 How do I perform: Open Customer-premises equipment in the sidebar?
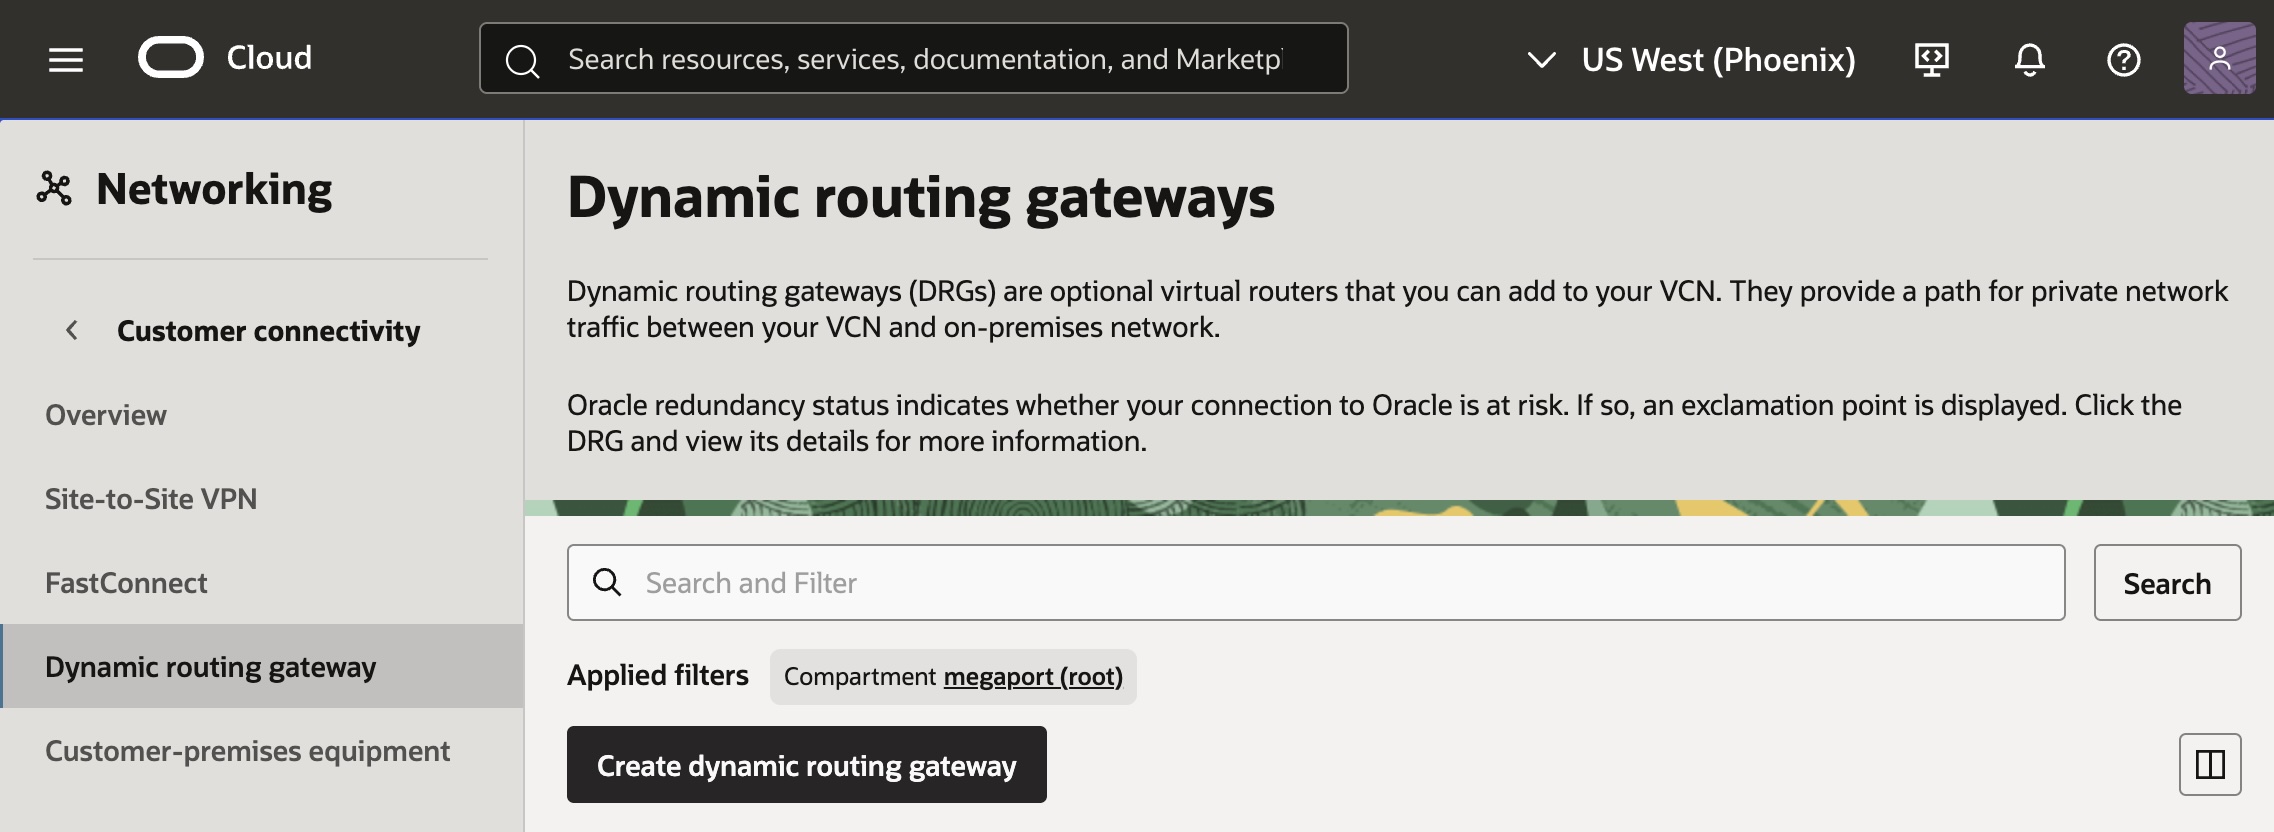[247, 751]
